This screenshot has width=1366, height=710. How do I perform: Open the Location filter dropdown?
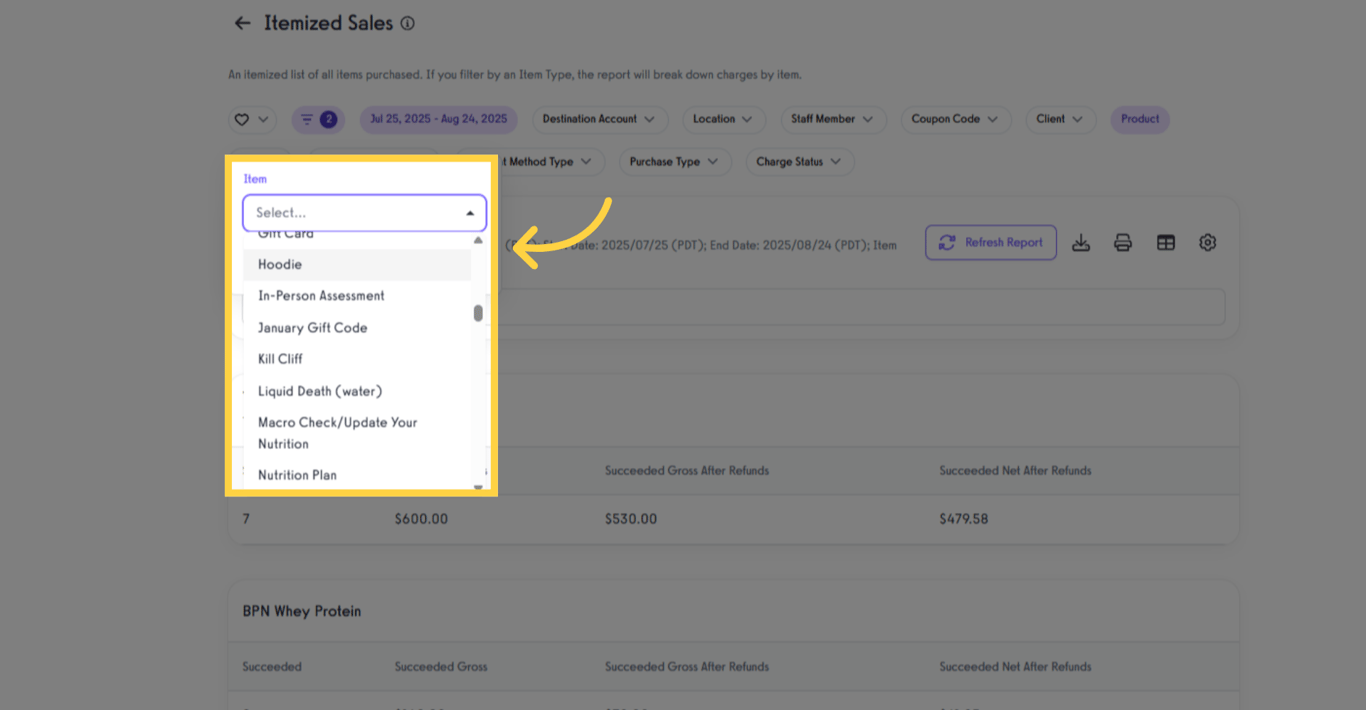coord(723,119)
